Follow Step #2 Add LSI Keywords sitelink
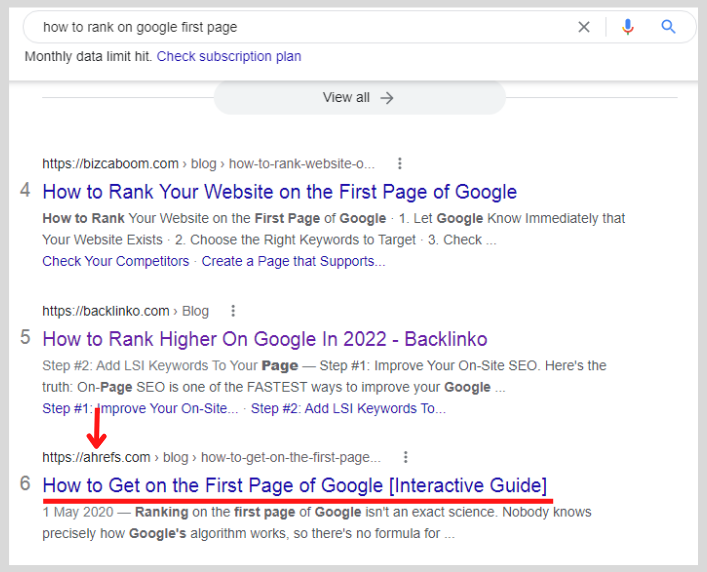Screen dimensions: 707x572 pos(348,408)
